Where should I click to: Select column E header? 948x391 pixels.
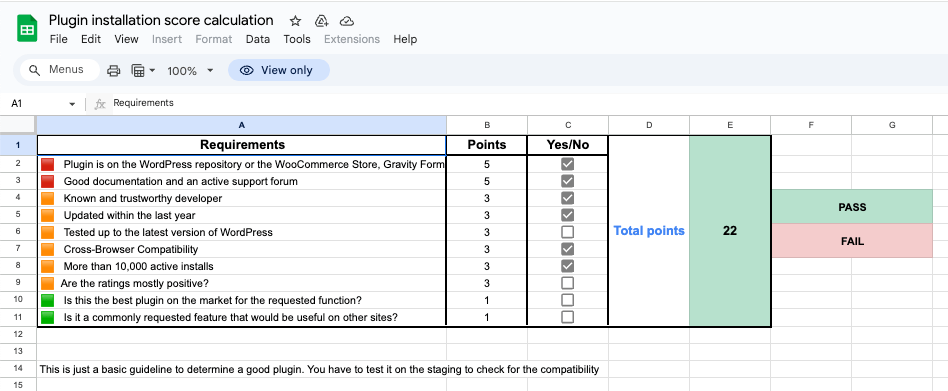click(730, 125)
